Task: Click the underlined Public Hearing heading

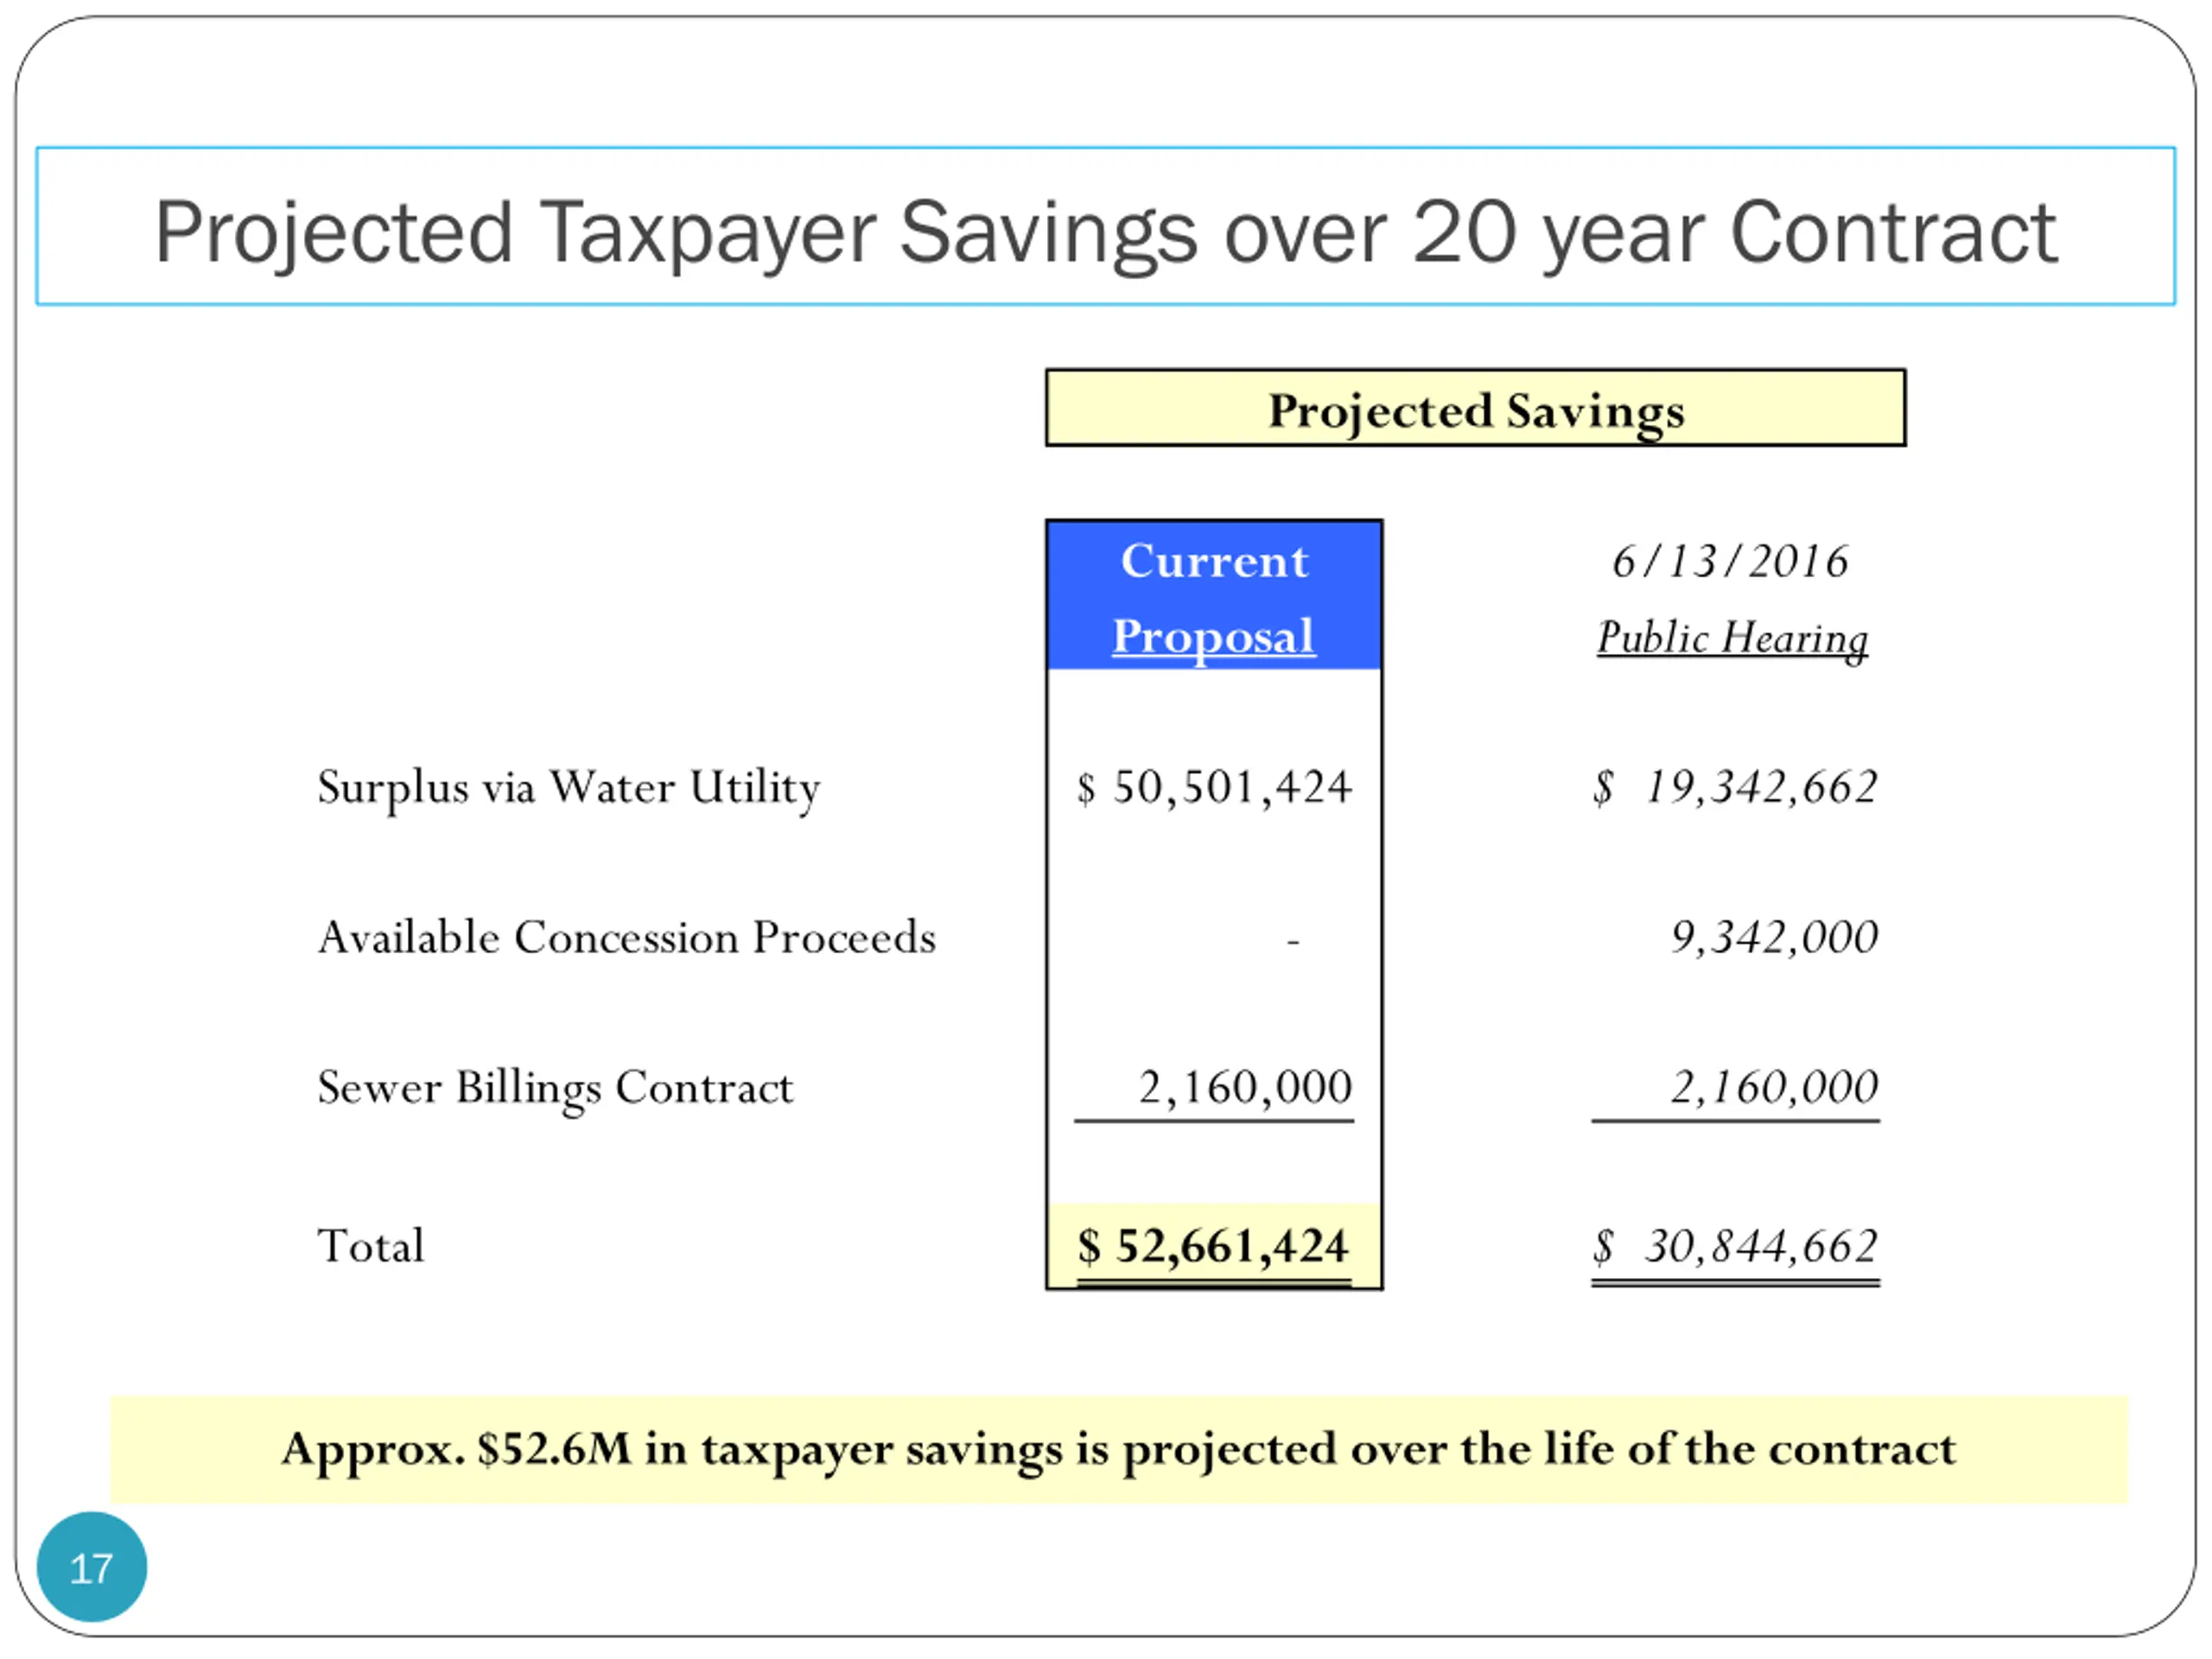Action: (1731, 638)
